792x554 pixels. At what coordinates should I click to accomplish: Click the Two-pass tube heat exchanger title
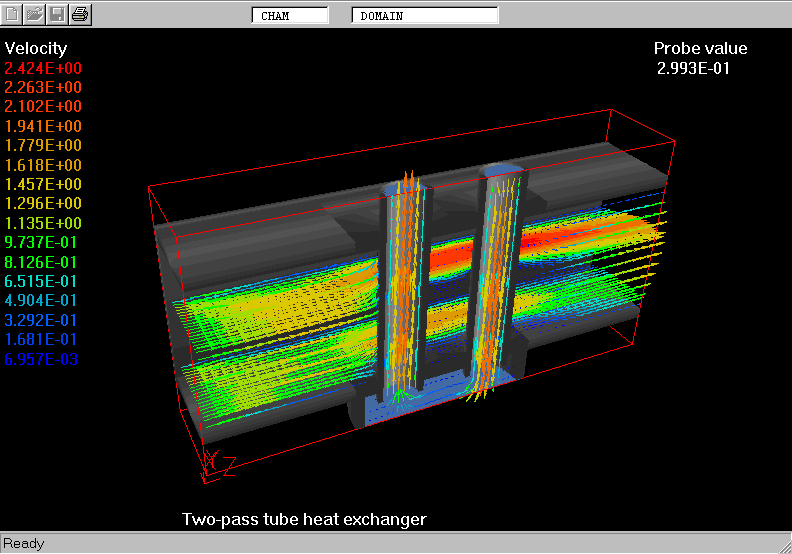(304, 519)
